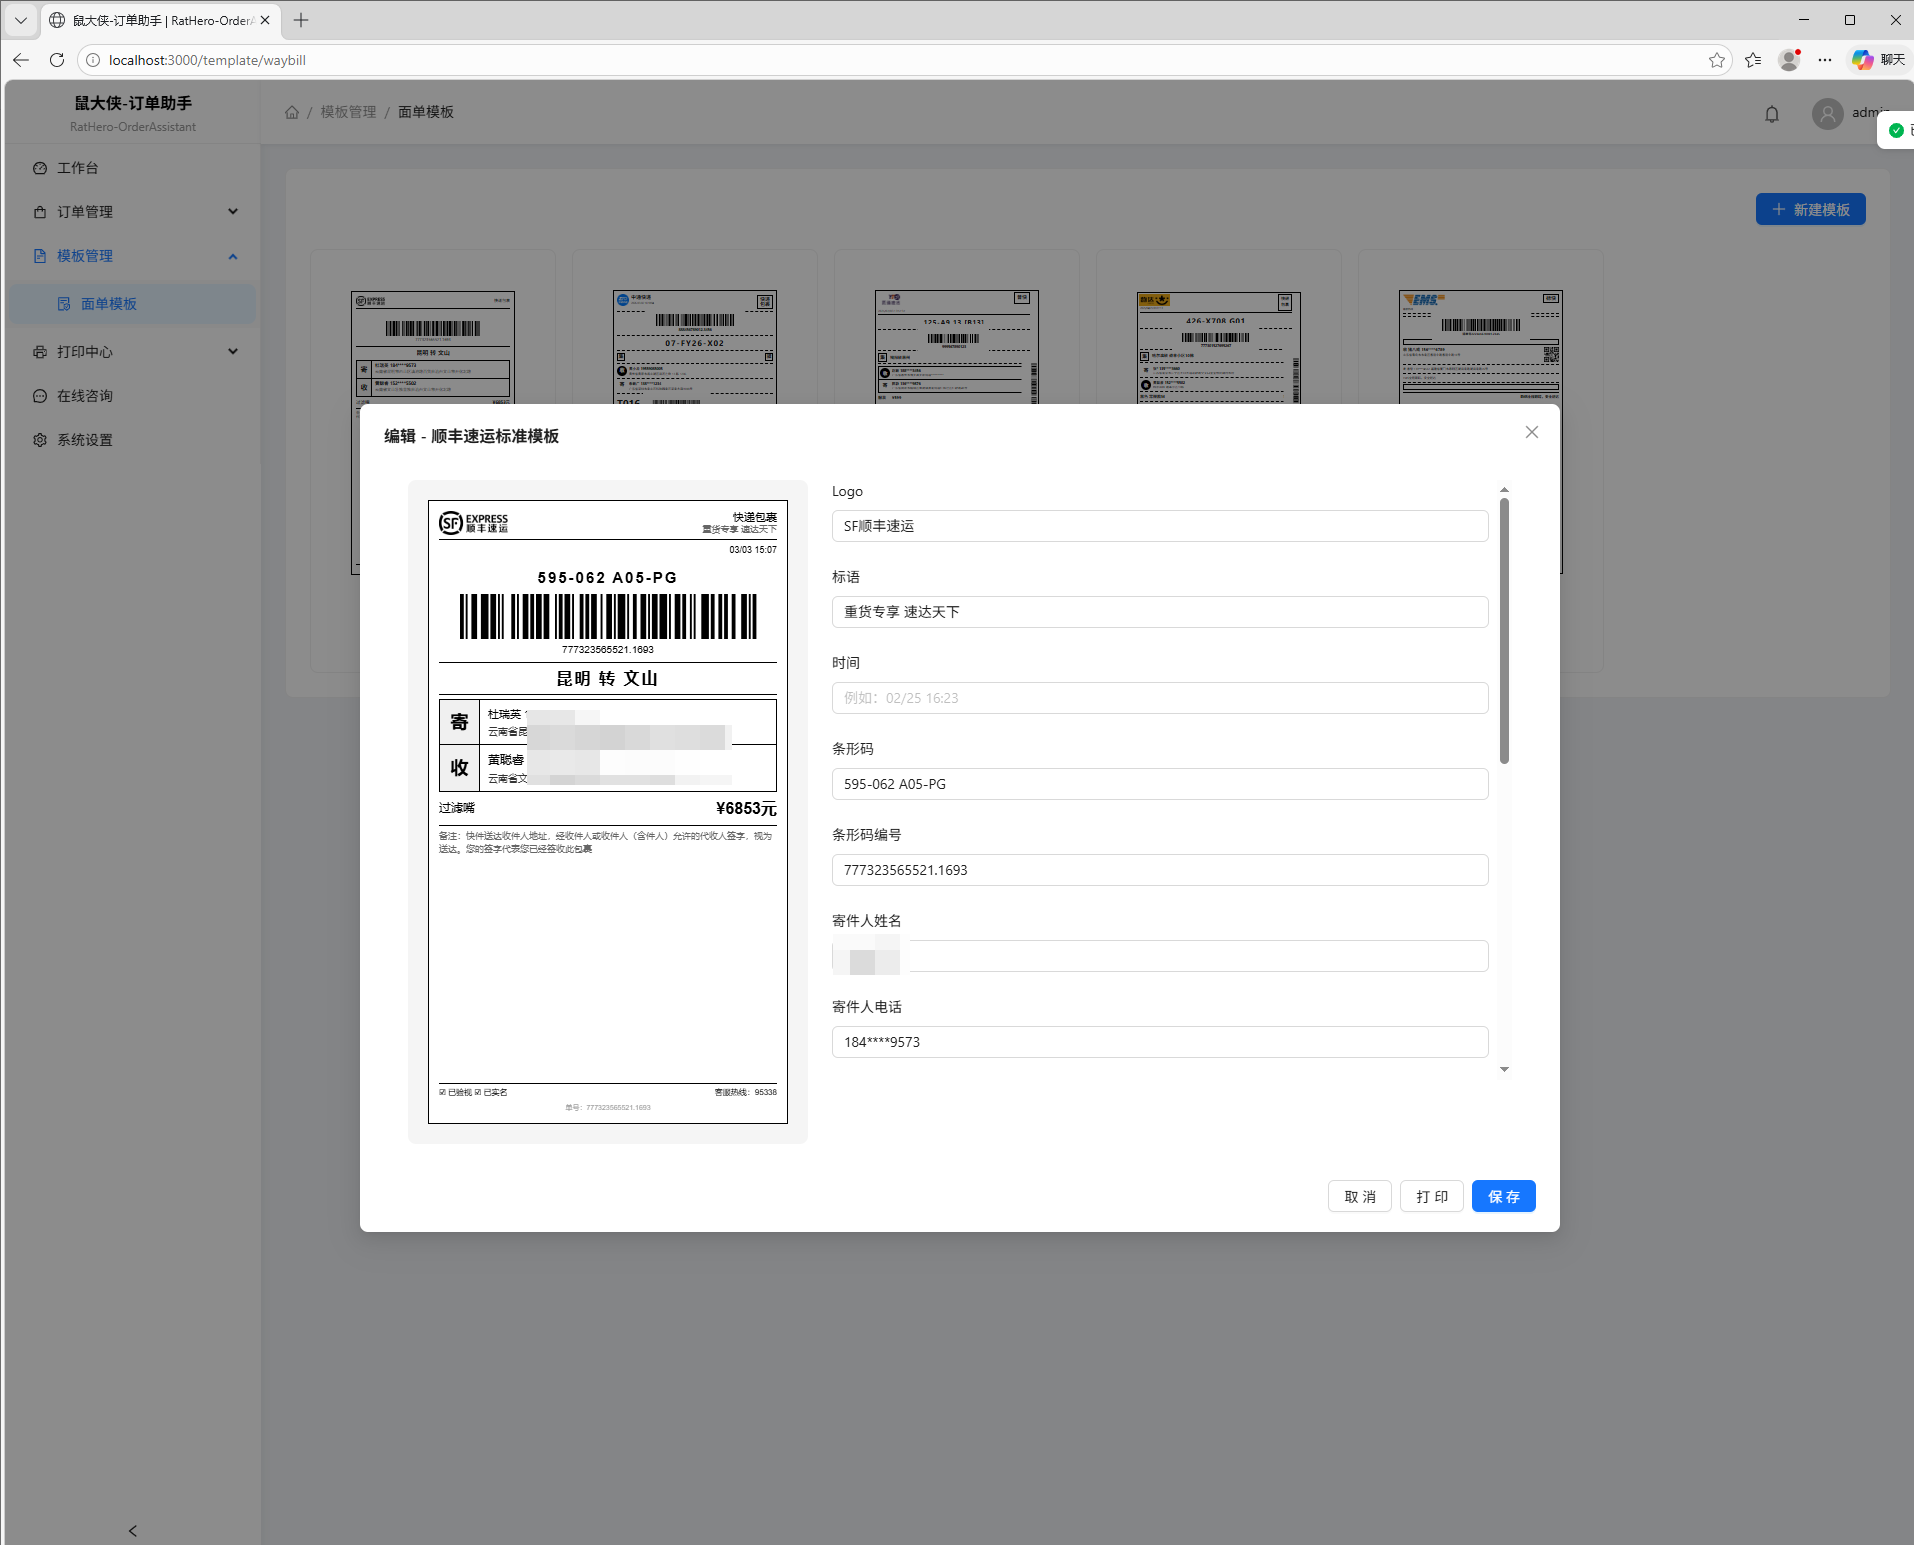Click the 保存 button
This screenshot has width=1914, height=1545.
pyautogui.click(x=1502, y=1196)
